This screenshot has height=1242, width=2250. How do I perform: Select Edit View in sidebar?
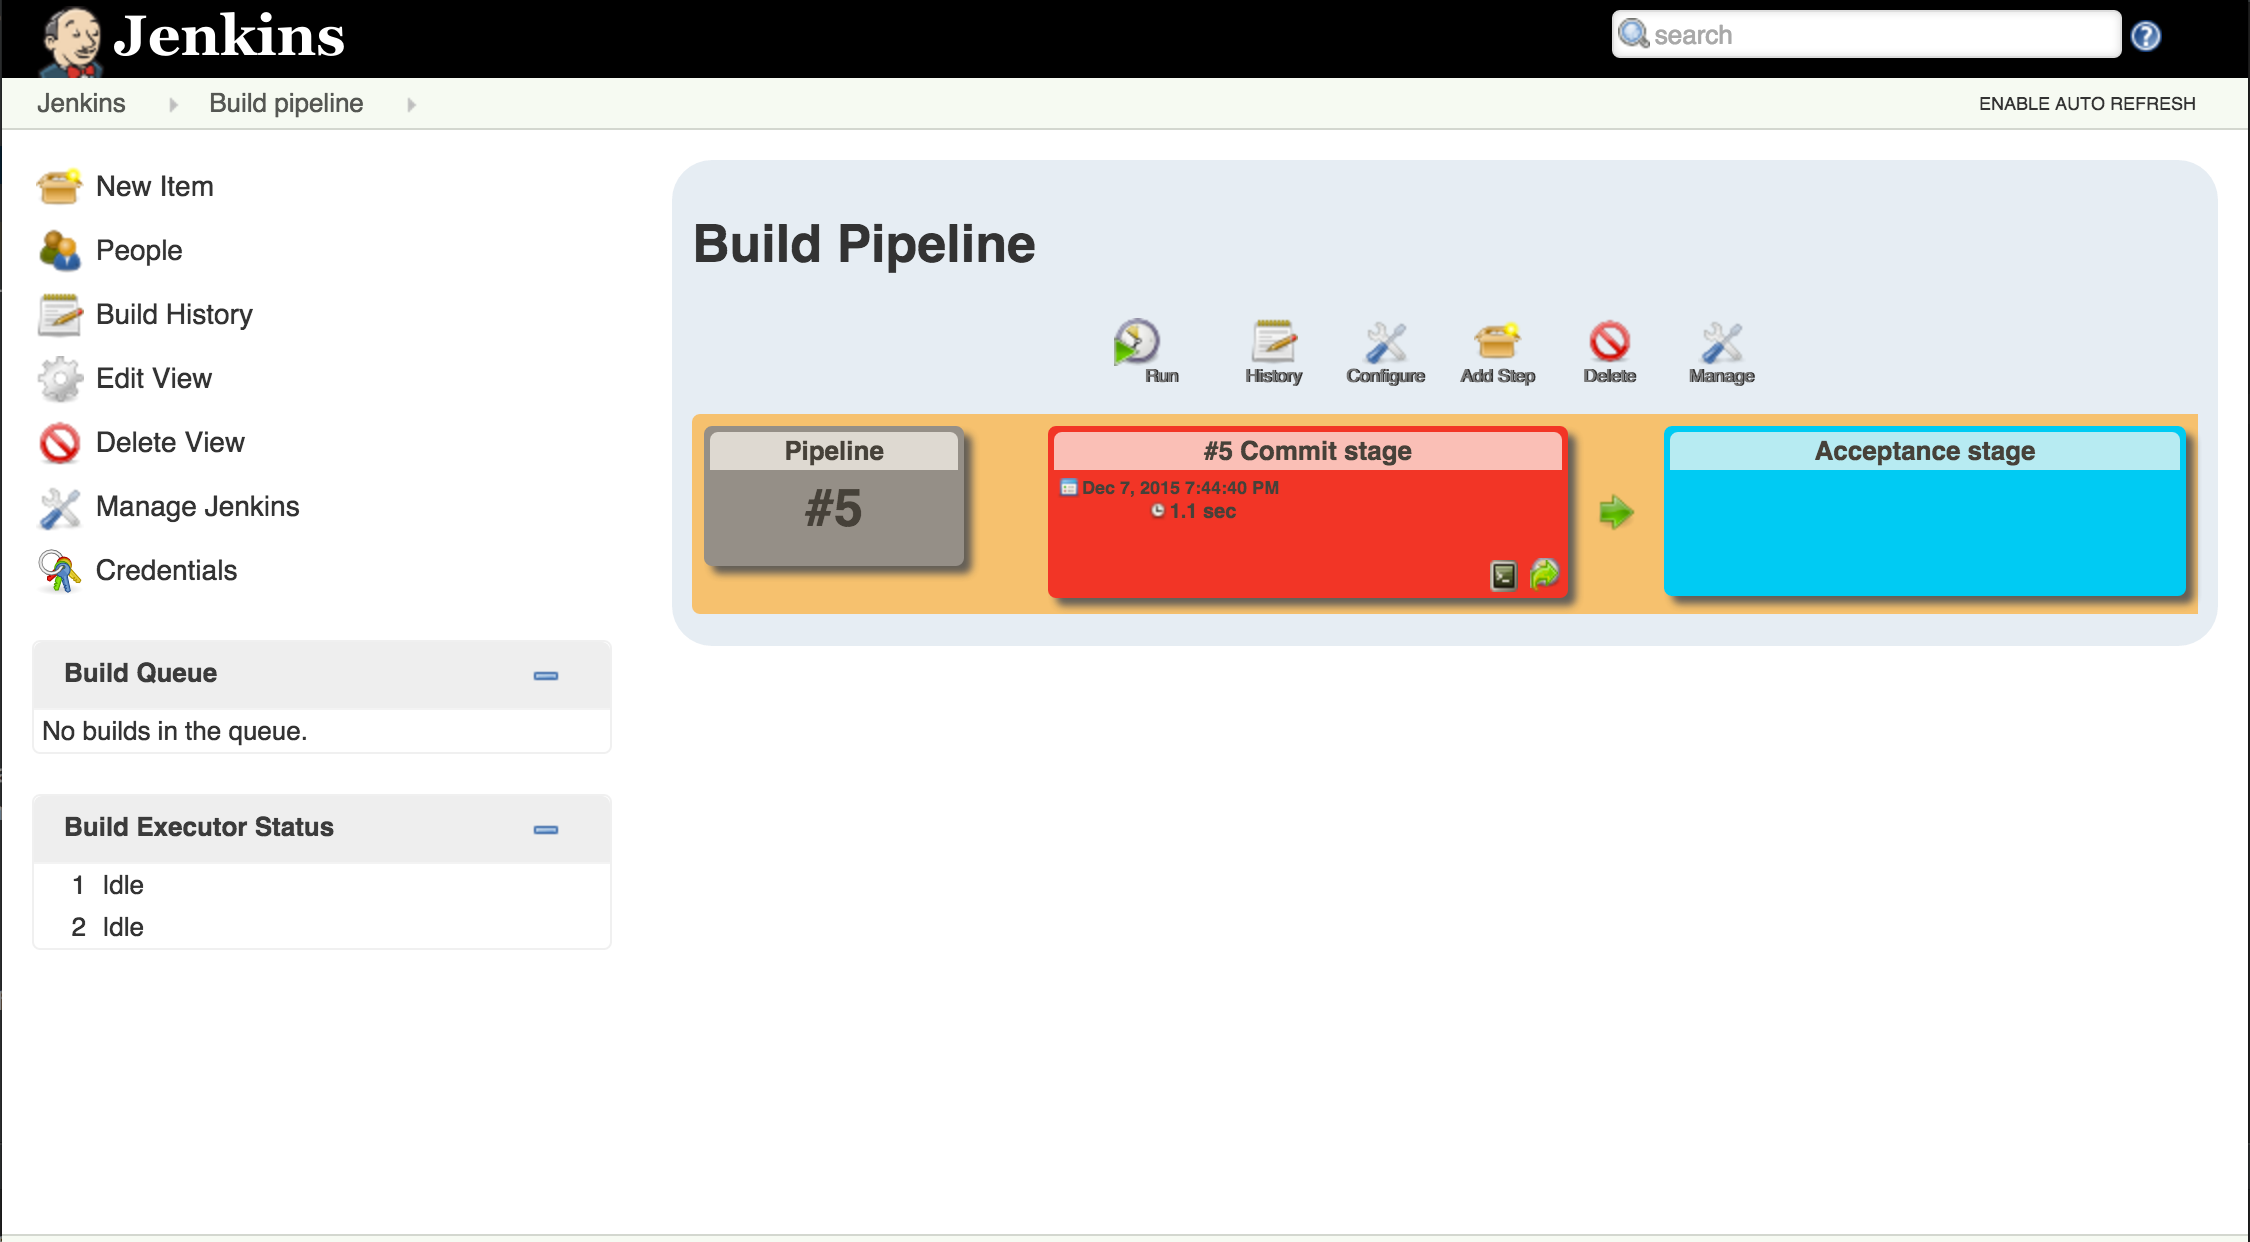(154, 379)
